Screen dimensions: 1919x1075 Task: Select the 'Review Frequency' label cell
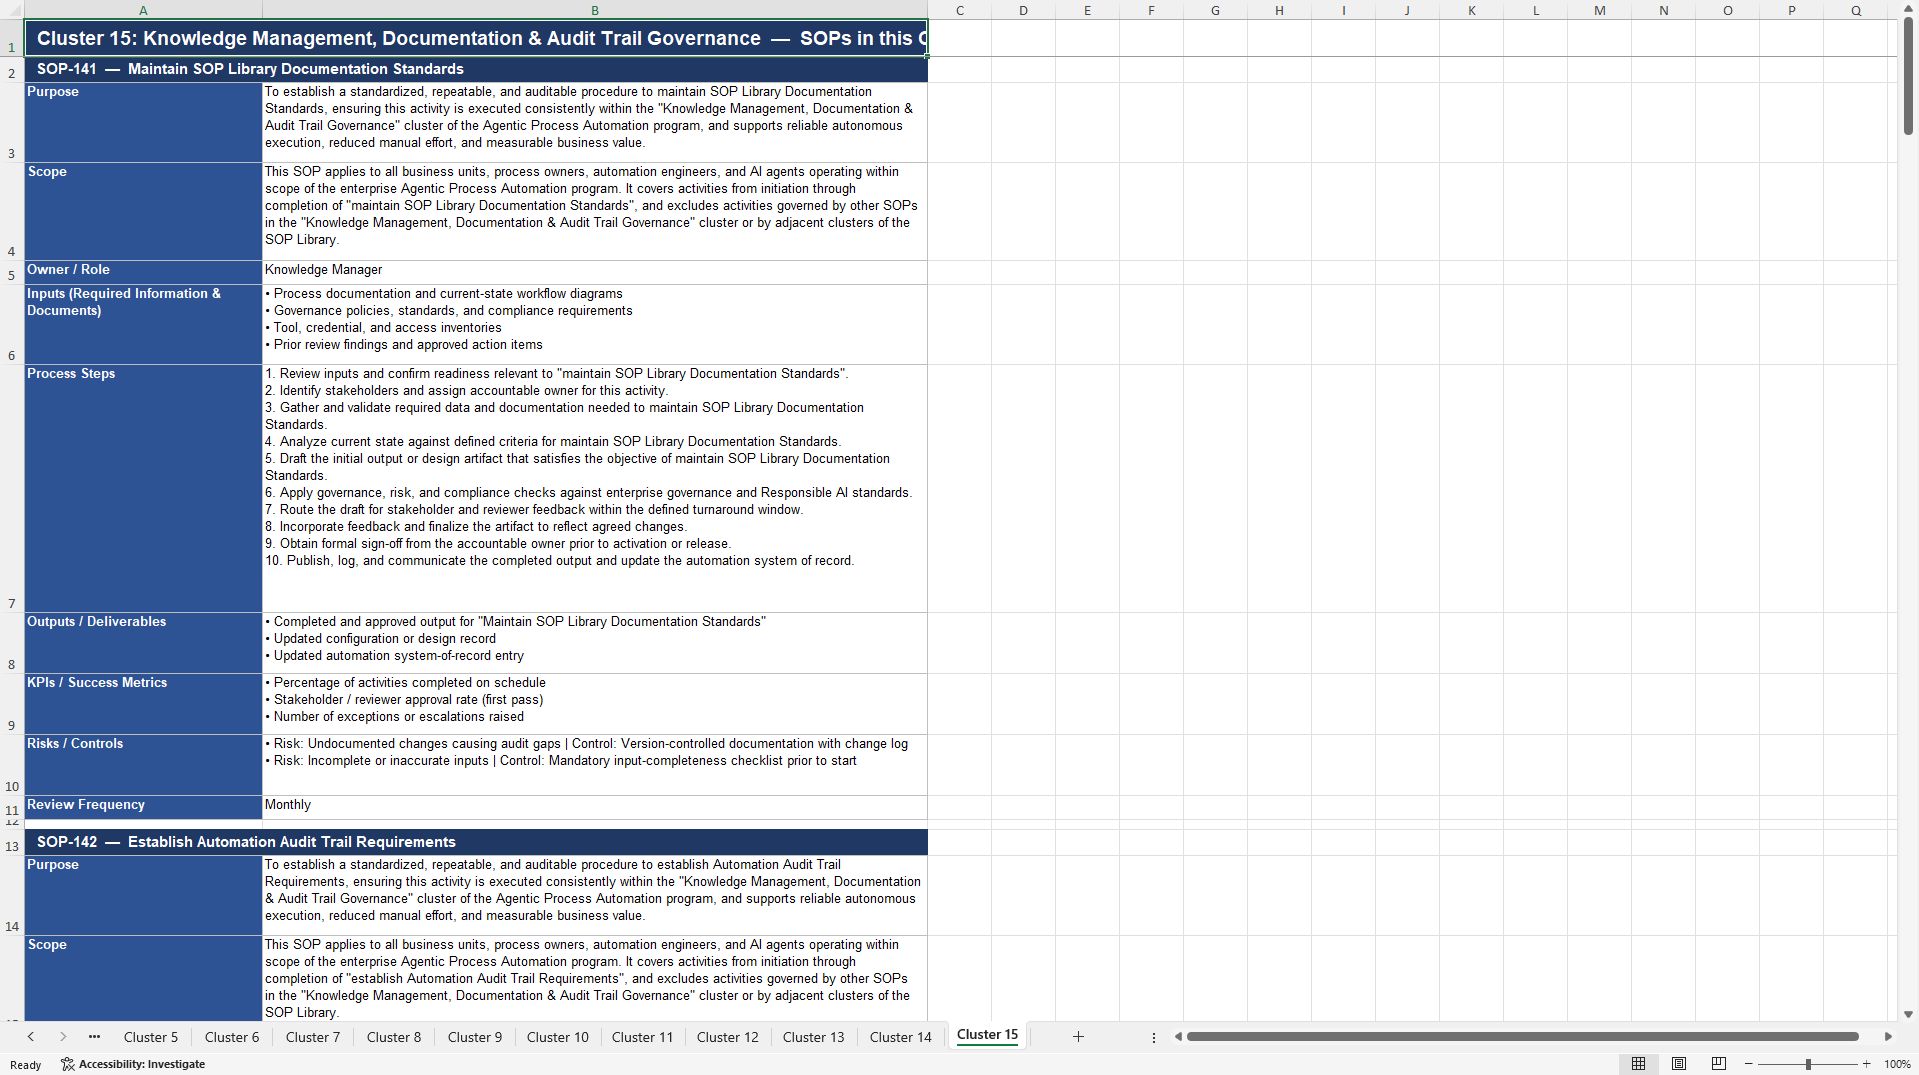[143, 807]
